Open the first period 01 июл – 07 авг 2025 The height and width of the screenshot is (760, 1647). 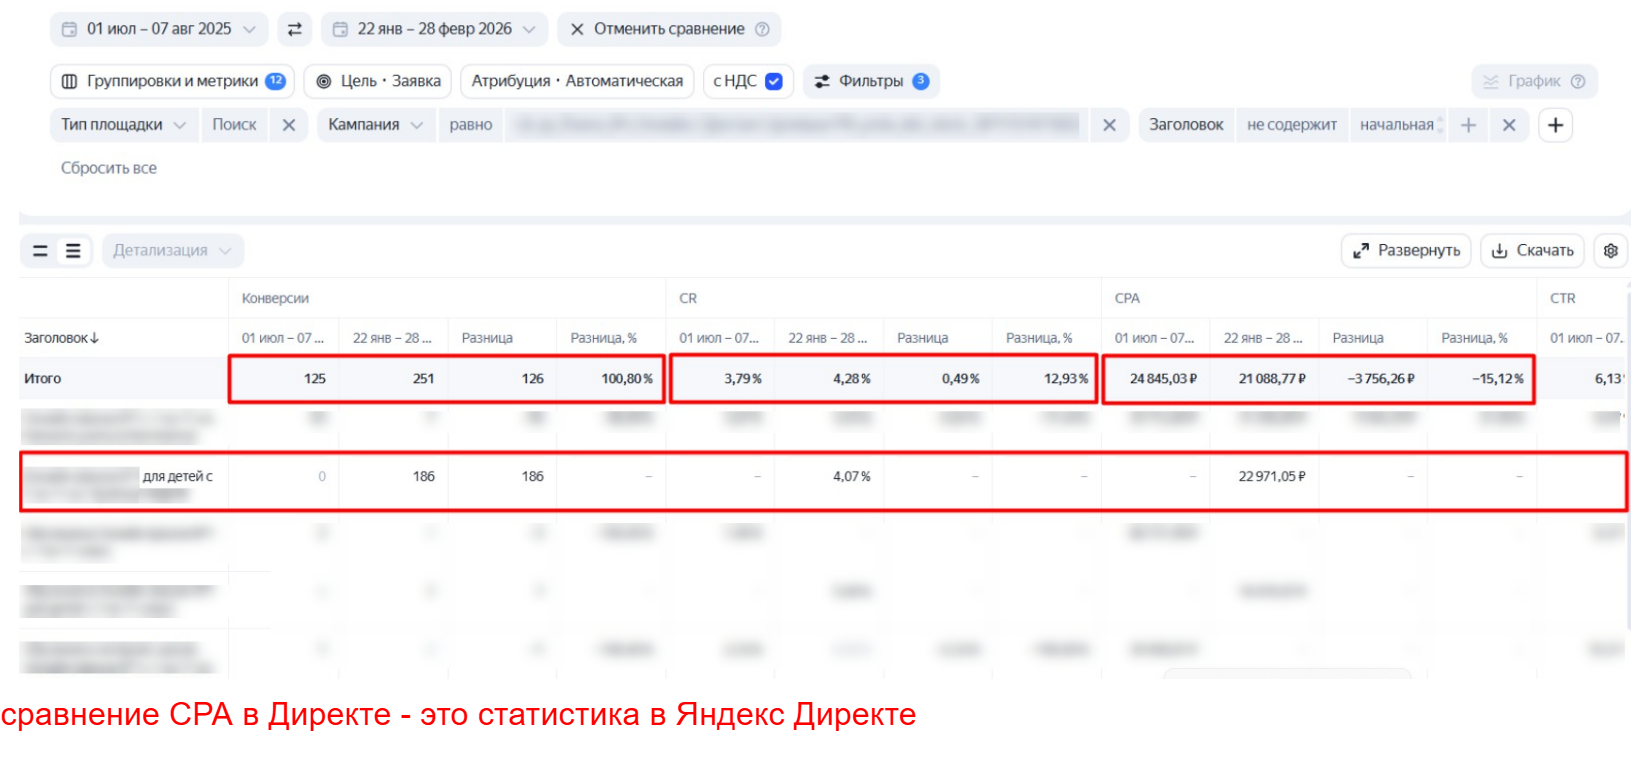159,29
